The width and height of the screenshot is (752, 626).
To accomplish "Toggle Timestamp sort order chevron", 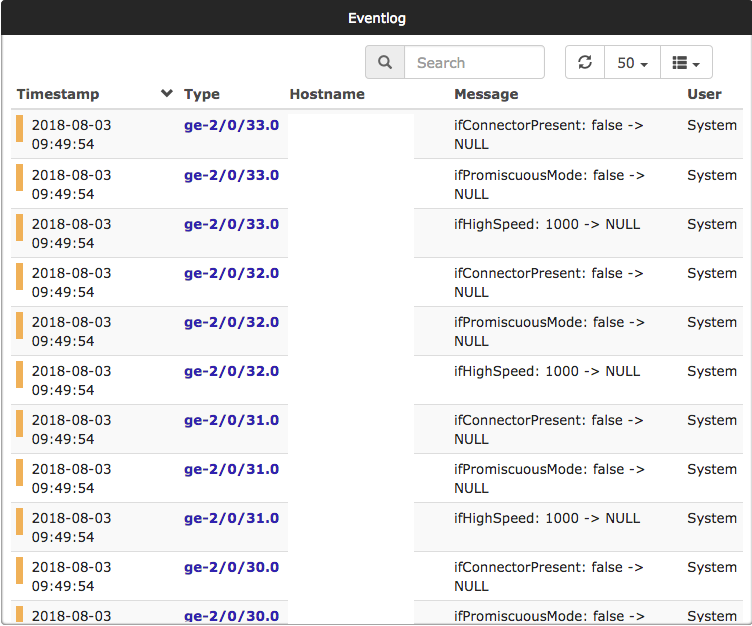I will click(x=166, y=93).
